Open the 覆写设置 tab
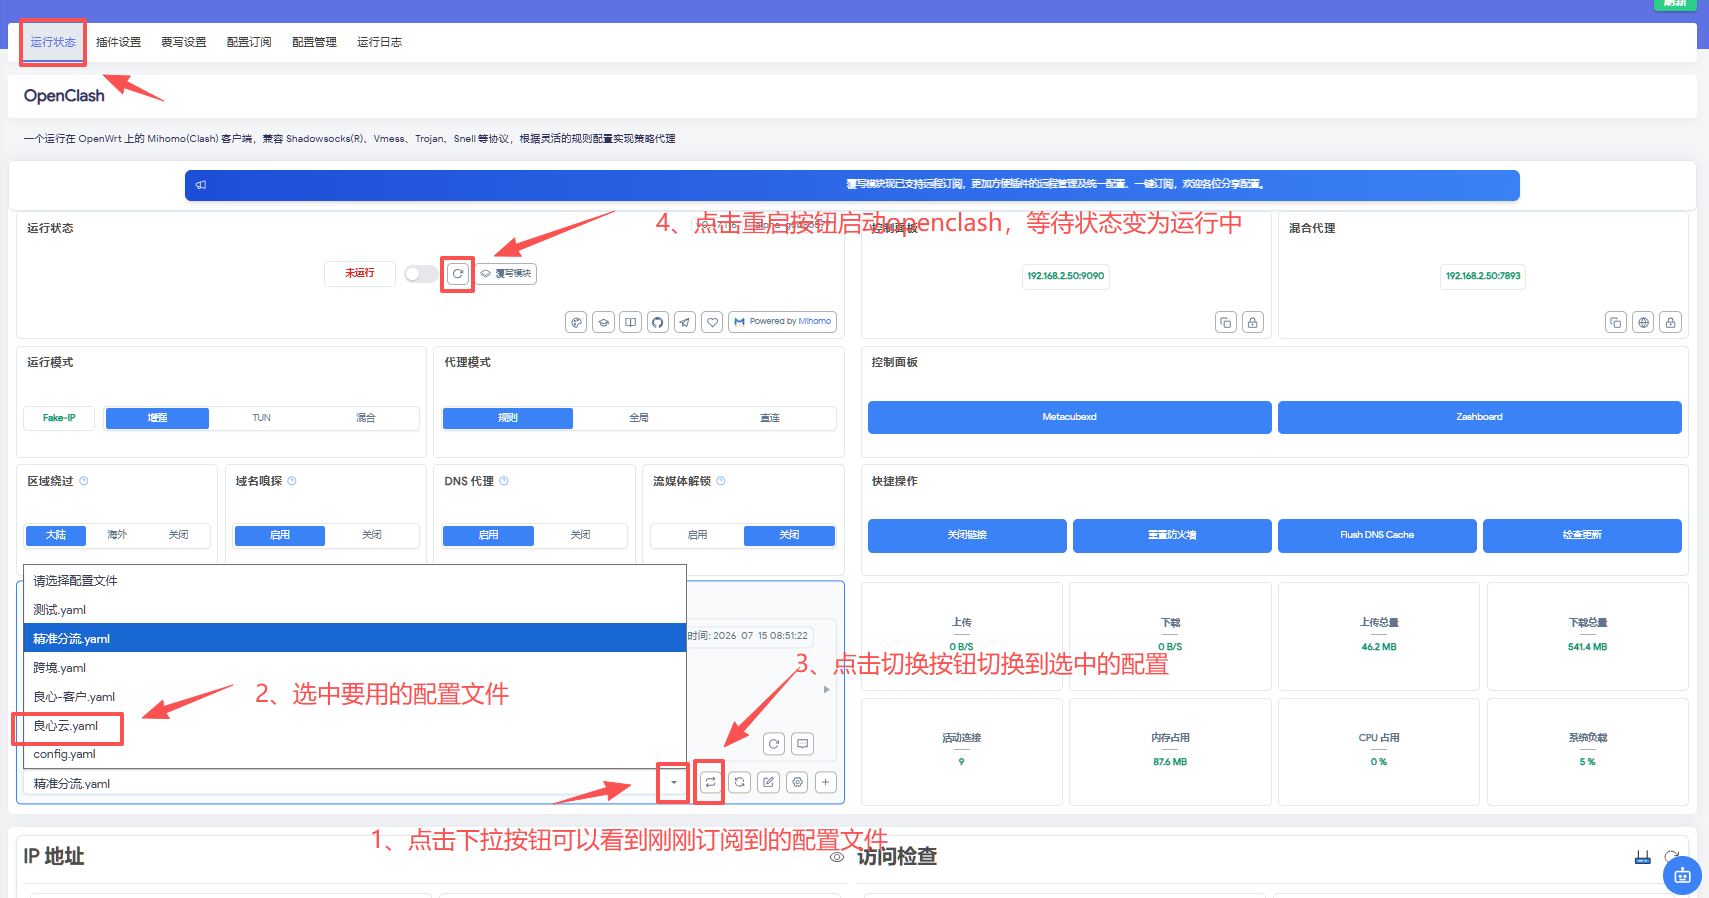 [184, 42]
